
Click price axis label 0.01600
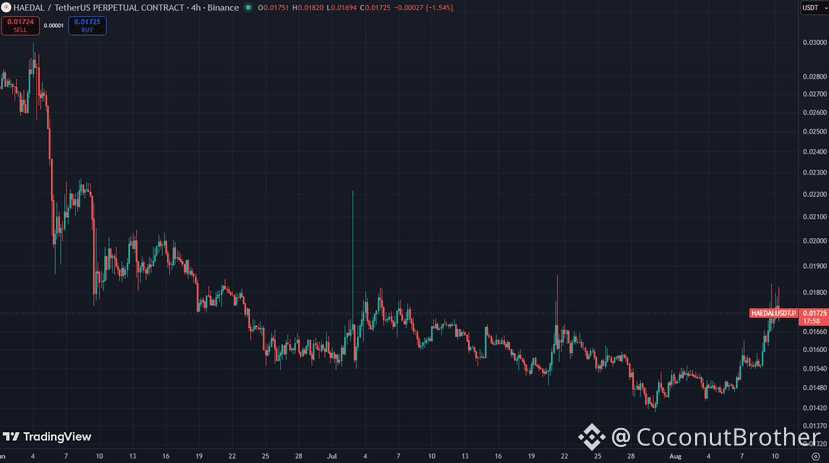coord(814,350)
